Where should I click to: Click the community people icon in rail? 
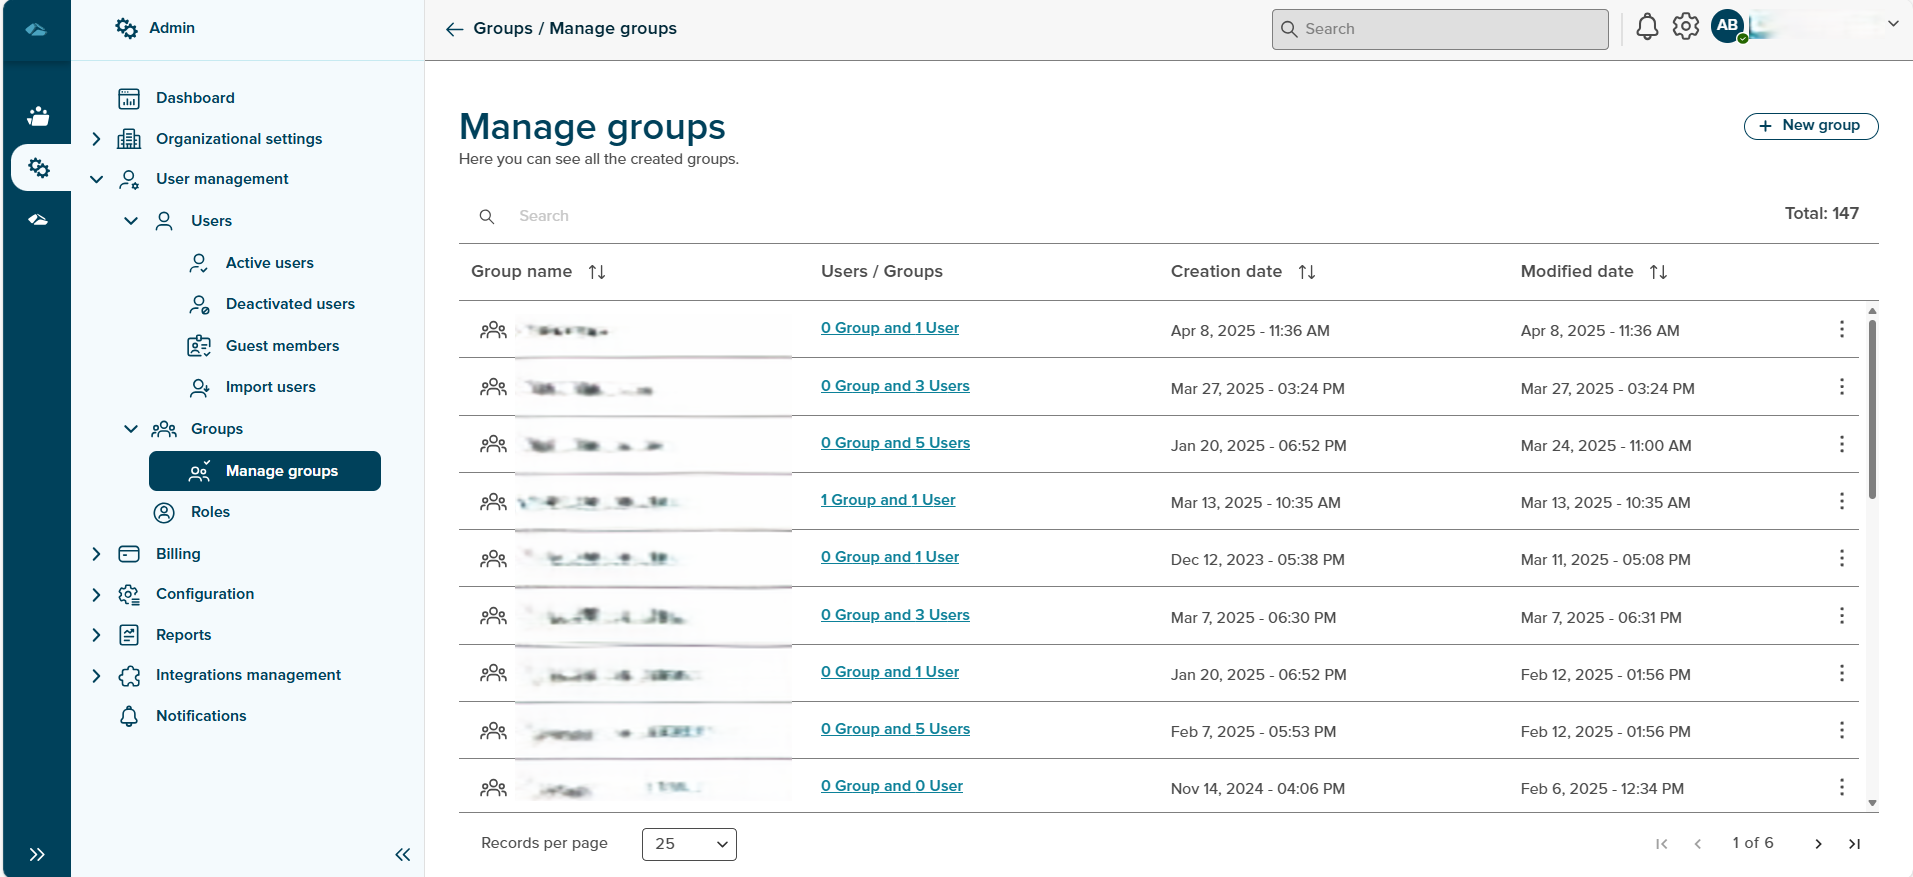coord(38,116)
